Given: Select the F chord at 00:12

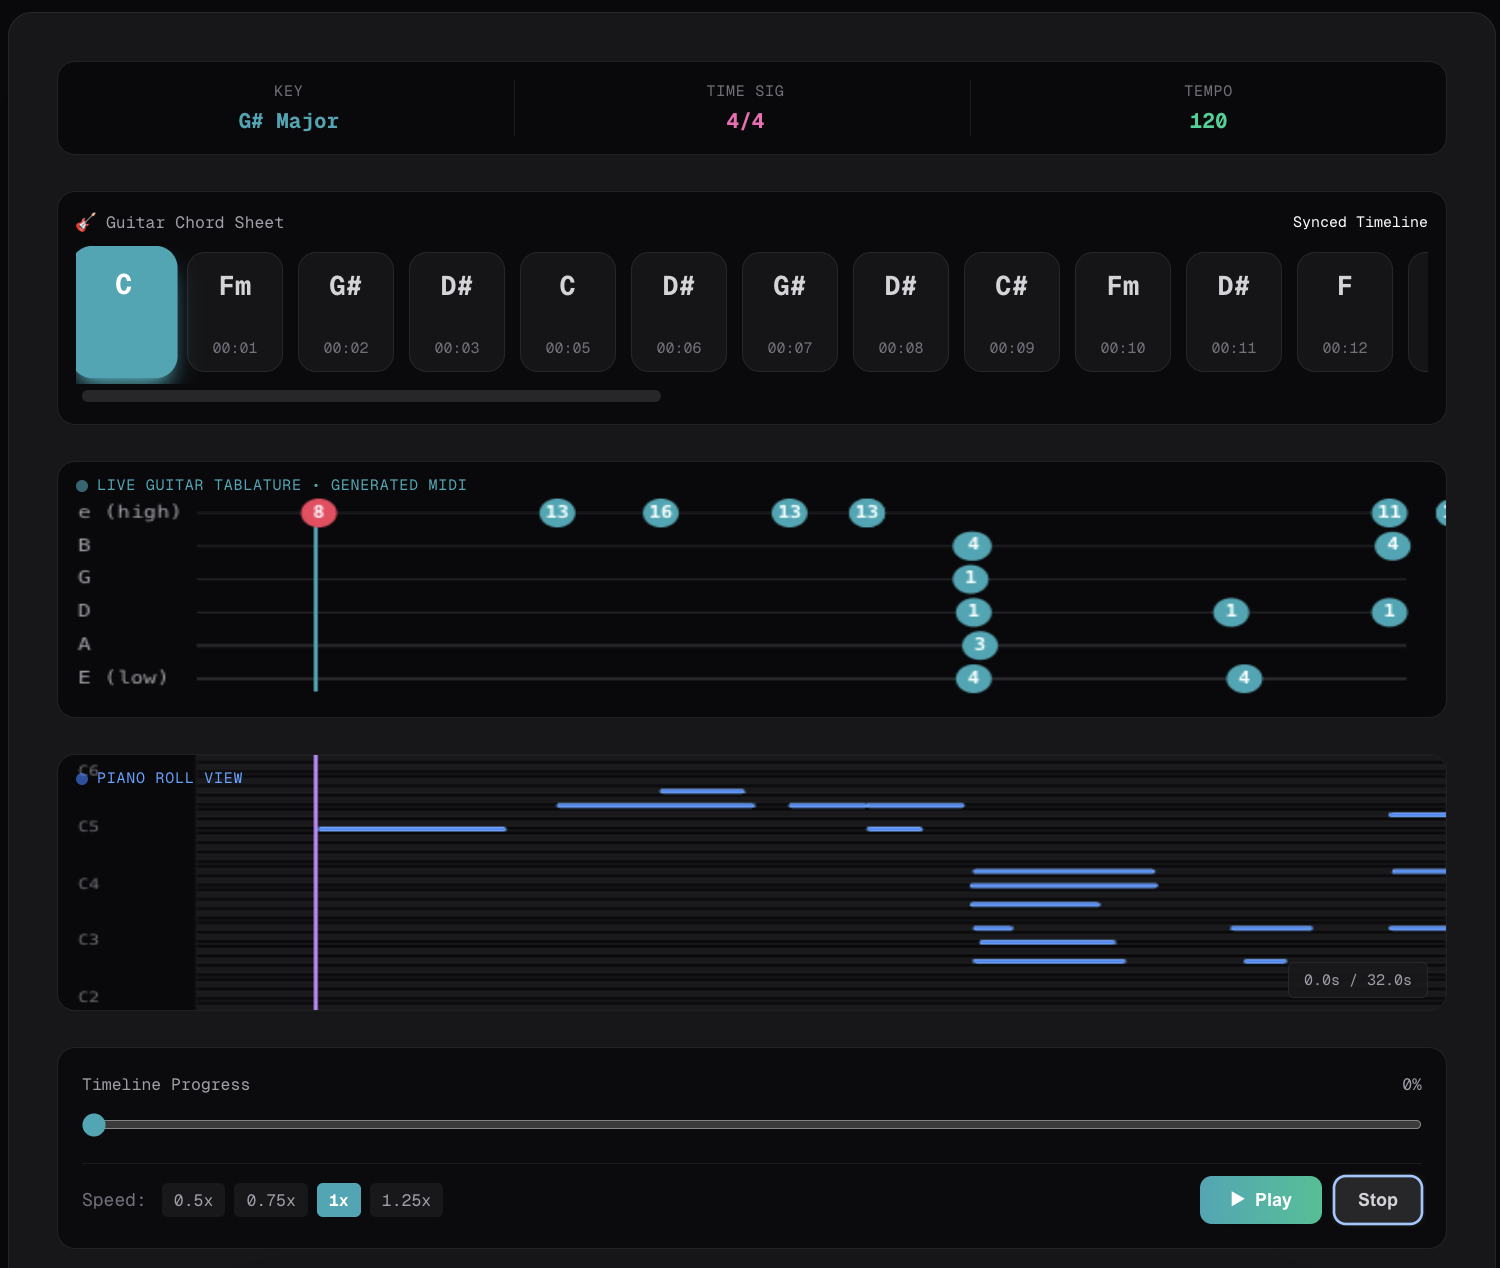Looking at the screenshot, I should pos(1345,312).
